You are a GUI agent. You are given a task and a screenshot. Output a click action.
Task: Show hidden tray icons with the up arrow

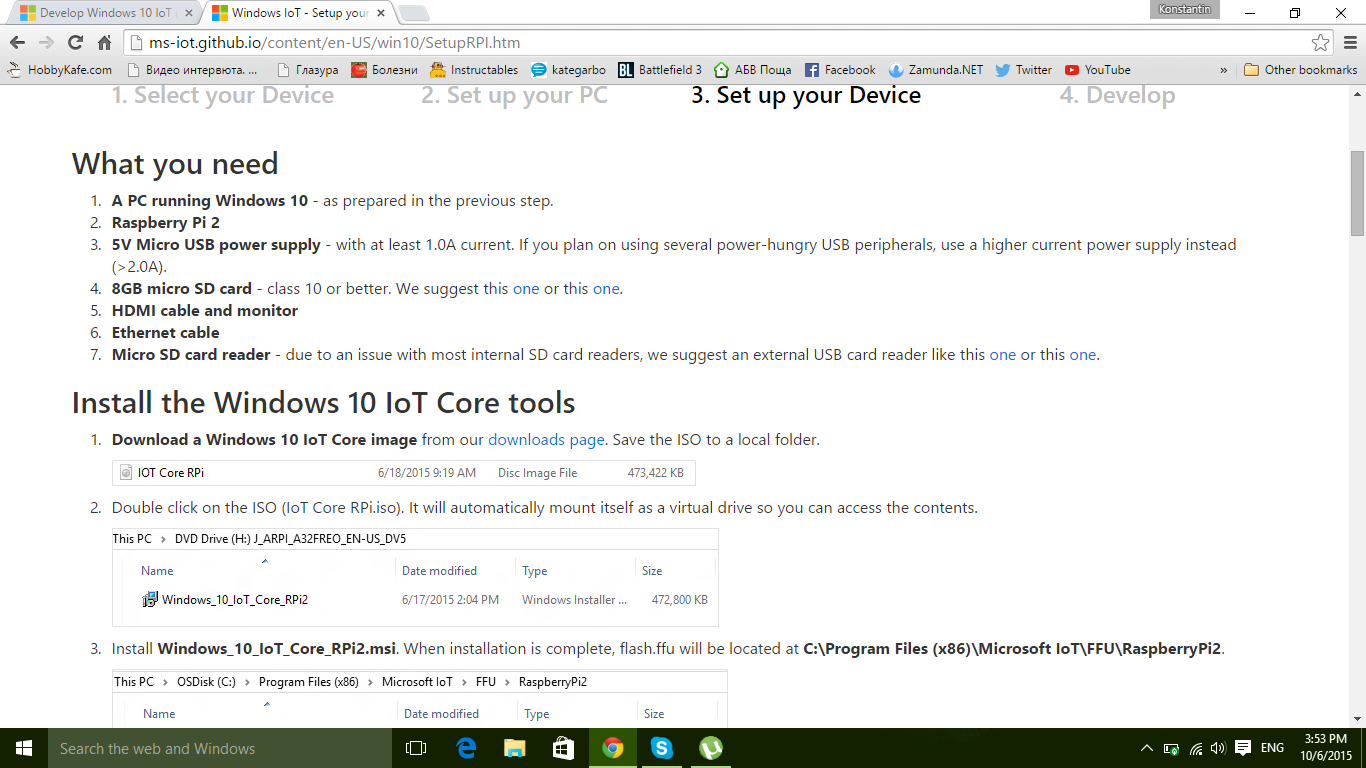pyautogui.click(x=1147, y=748)
